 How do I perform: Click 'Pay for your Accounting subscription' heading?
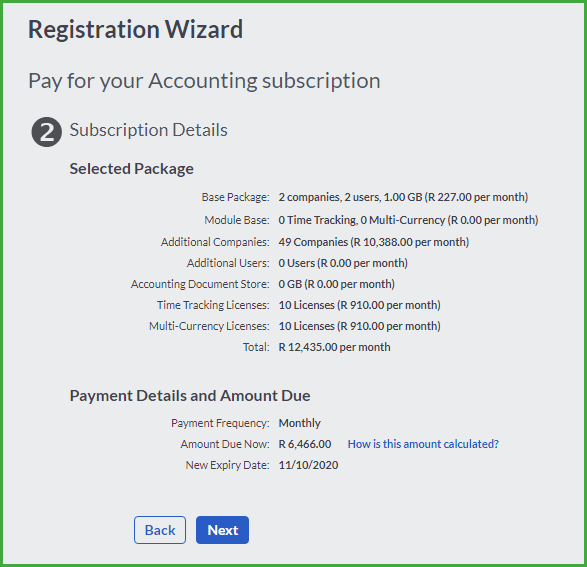click(204, 81)
